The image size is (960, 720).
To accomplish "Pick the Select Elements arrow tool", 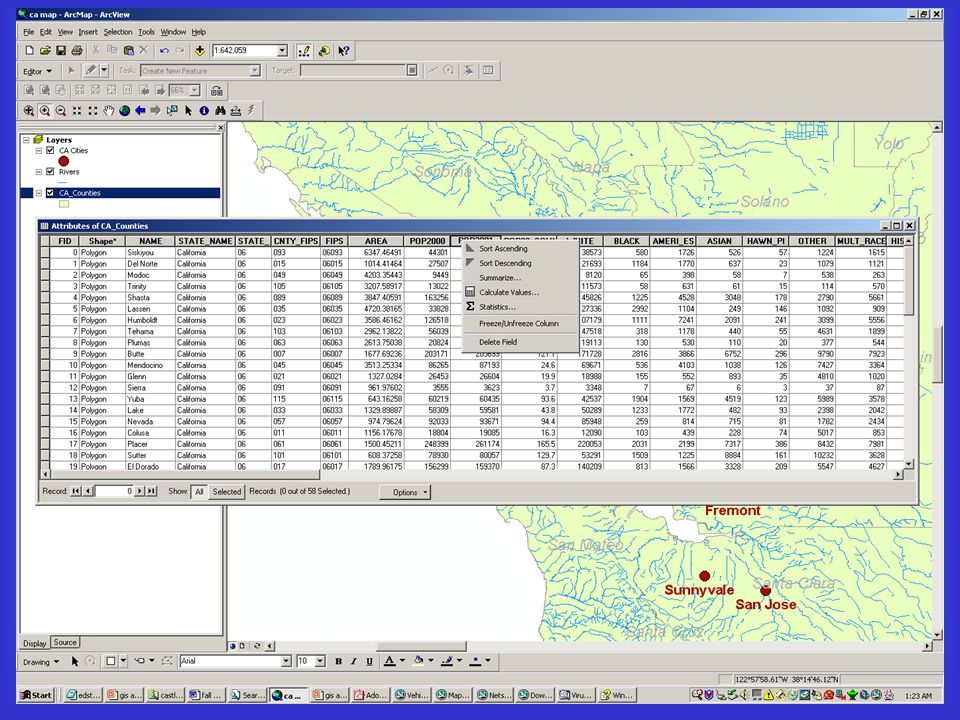I will click(188, 111).
